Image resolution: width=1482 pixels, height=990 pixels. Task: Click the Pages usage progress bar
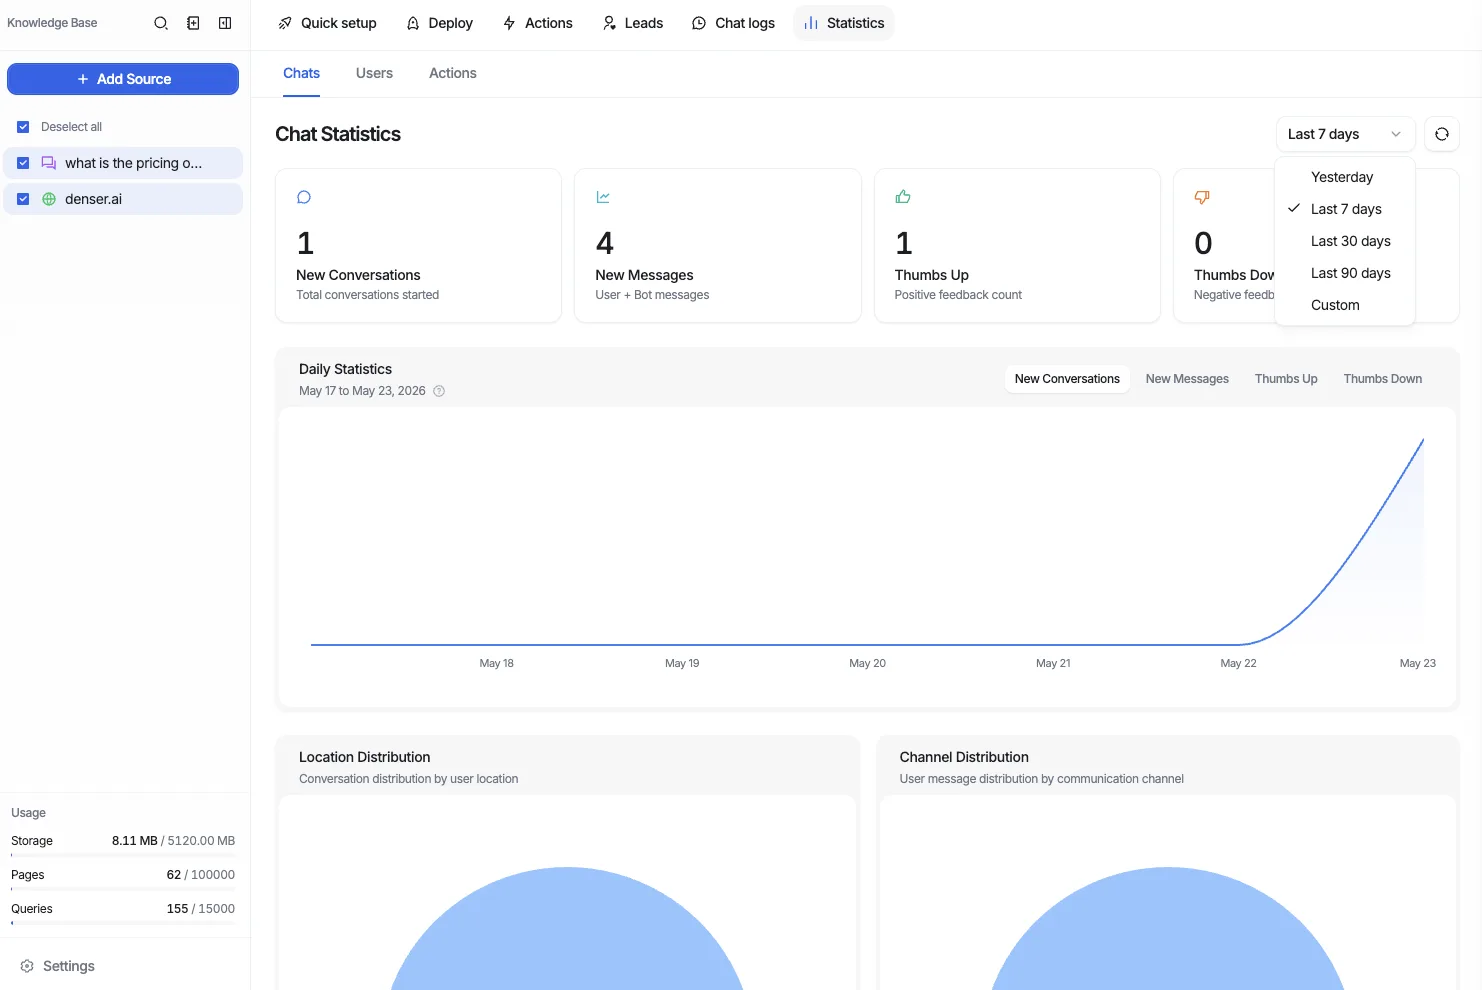tap(123, 889)
